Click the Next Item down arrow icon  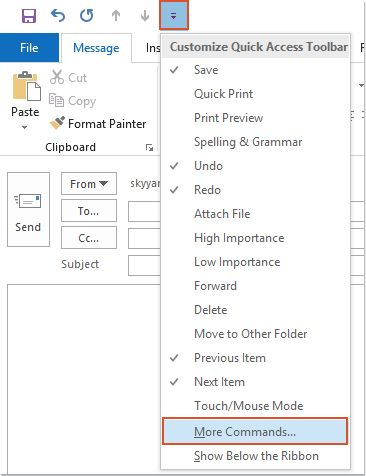(x=145, y=15)
